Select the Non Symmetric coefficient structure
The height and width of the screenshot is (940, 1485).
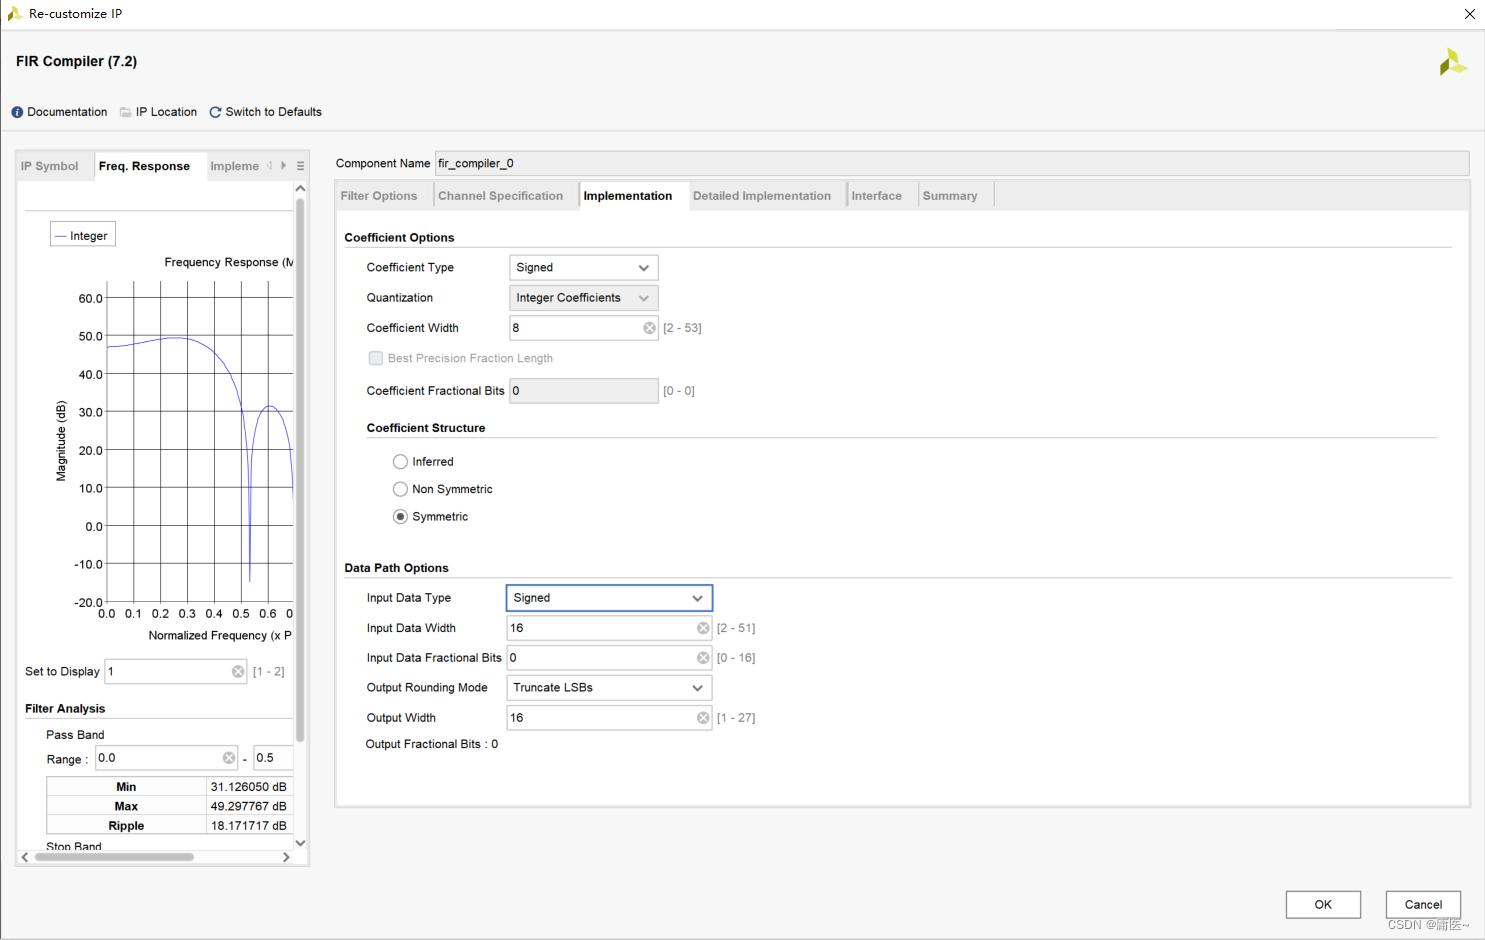pyautogui.click(x=400, y=489)
